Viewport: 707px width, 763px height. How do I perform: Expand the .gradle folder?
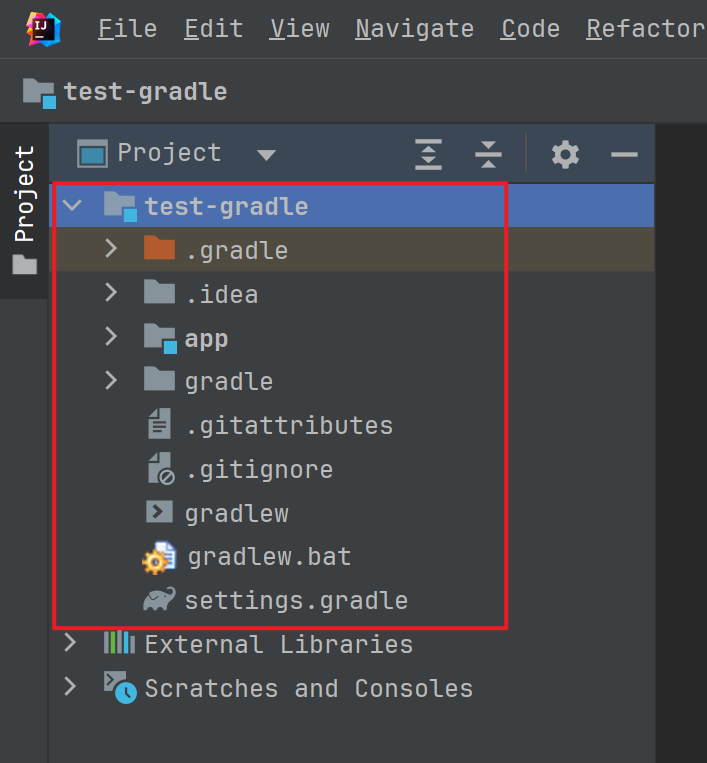point(111,250)
